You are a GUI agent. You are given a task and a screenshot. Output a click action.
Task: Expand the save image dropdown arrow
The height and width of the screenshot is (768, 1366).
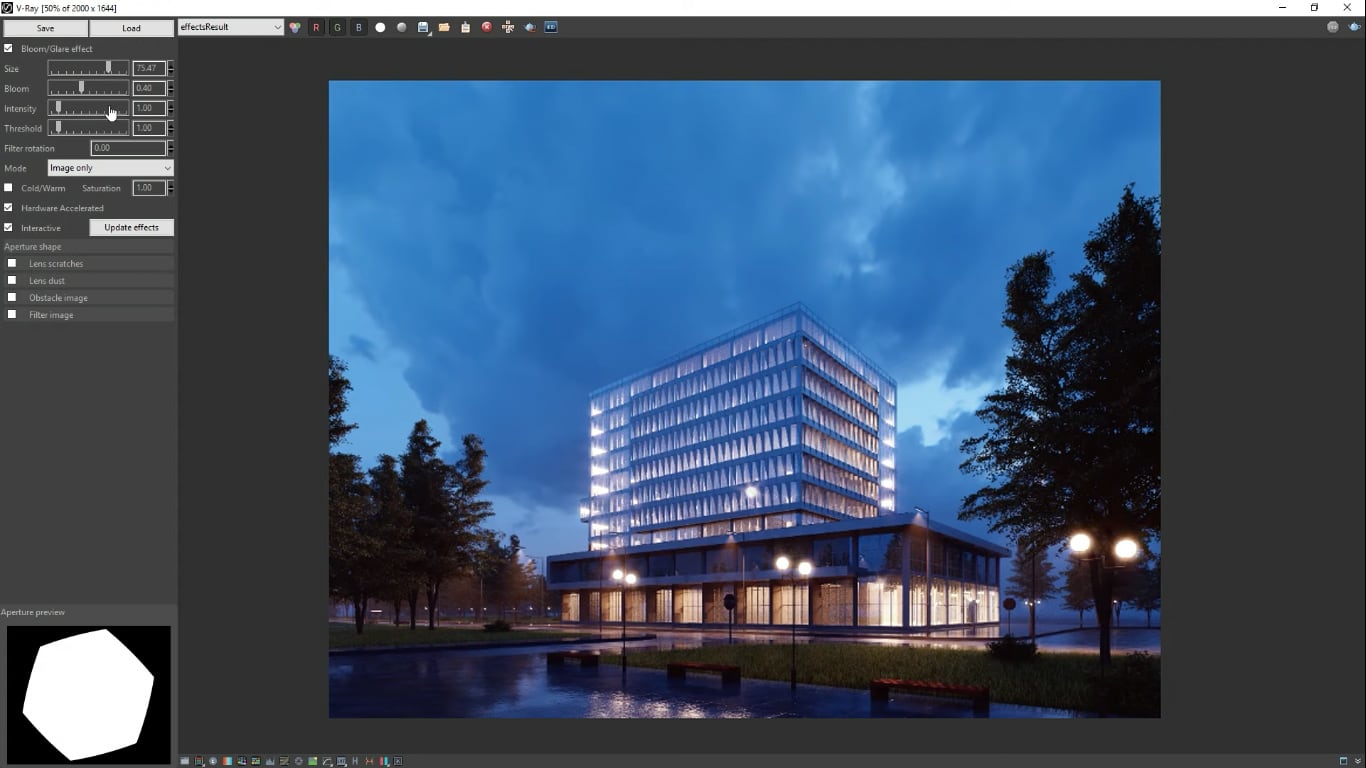431,34
